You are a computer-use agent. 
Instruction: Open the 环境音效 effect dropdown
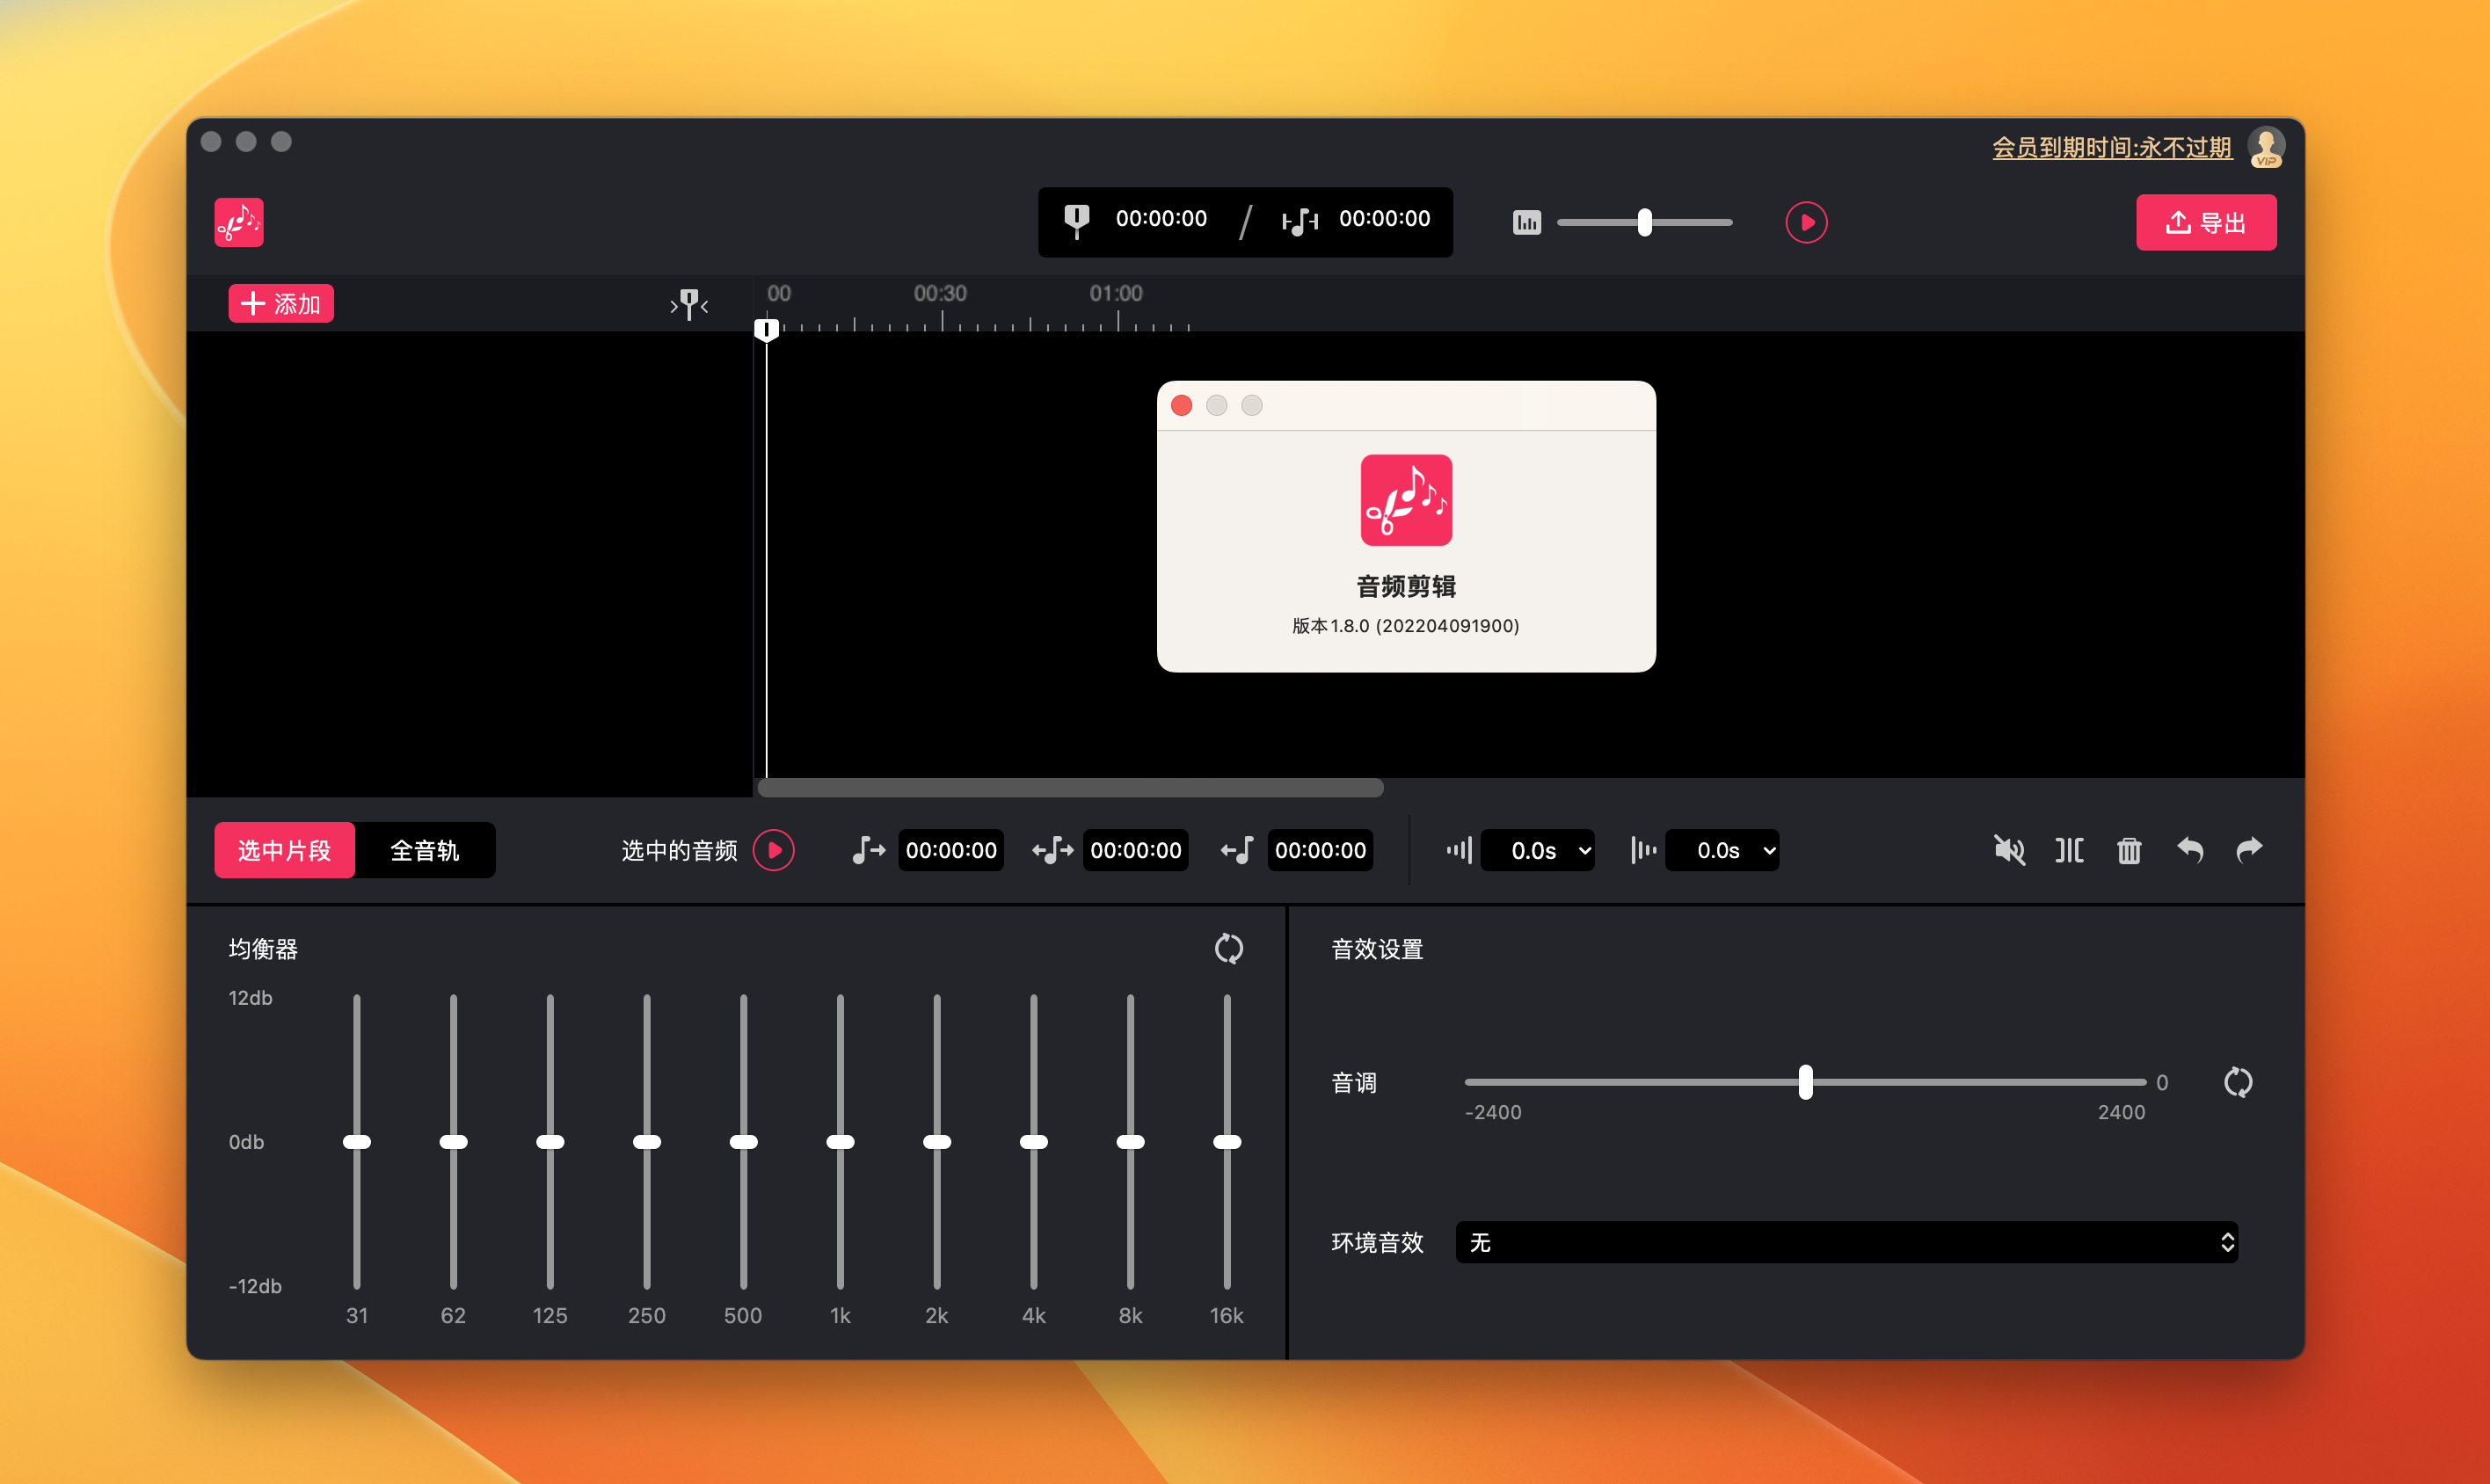(1846, 1242)
